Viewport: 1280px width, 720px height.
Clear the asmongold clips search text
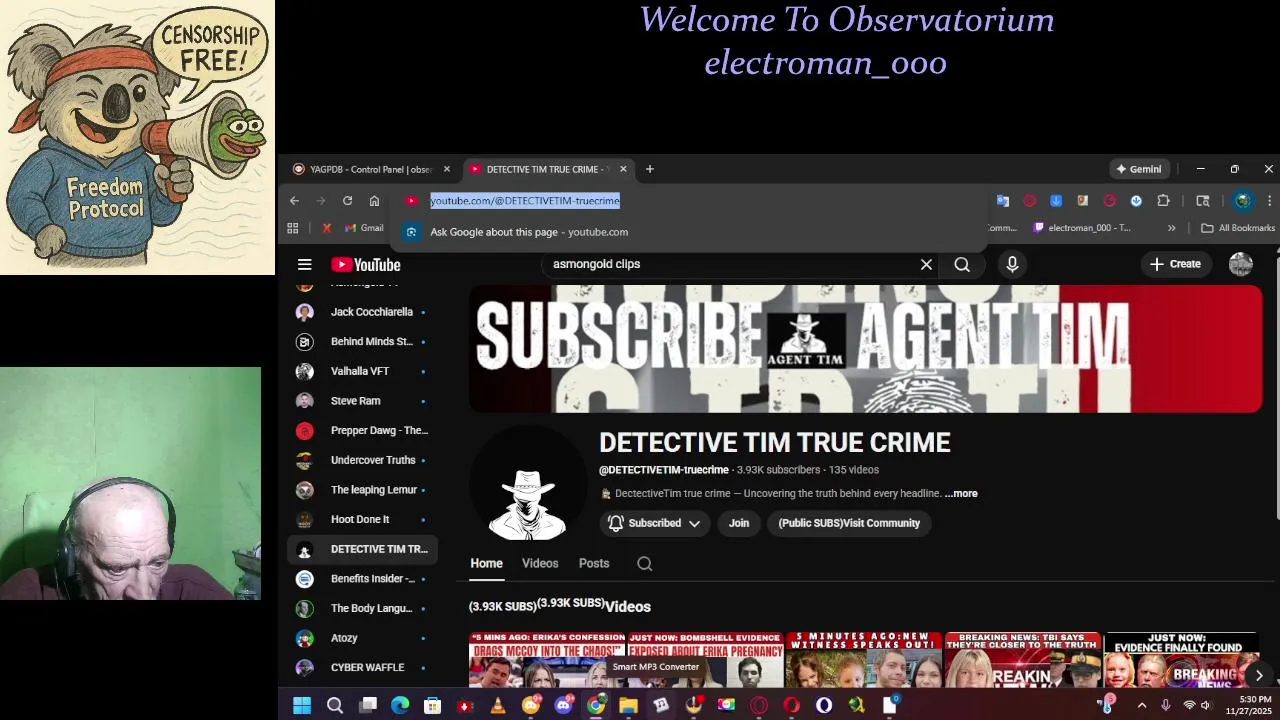(926, 265)
